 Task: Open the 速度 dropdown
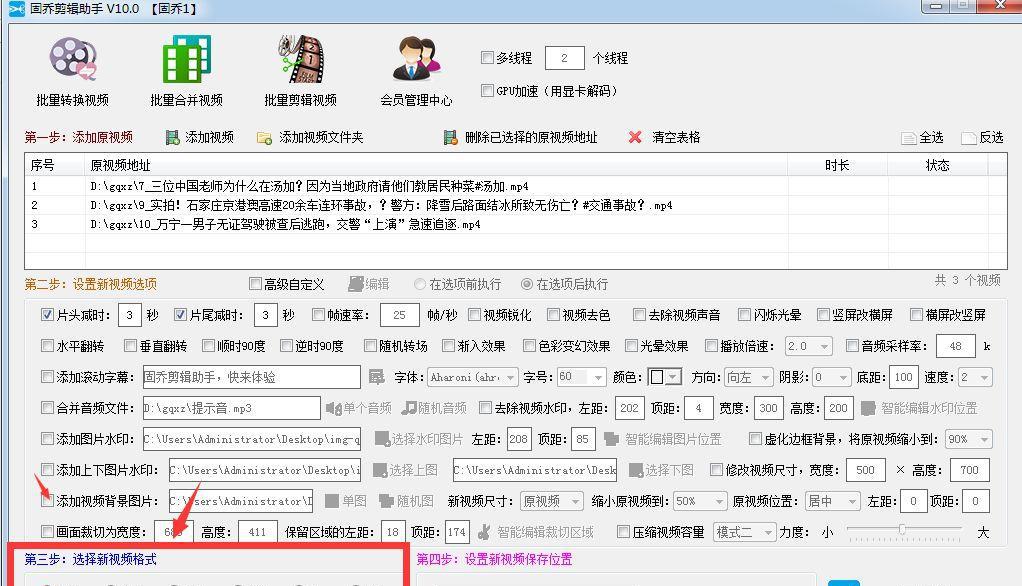click(976, 377)
